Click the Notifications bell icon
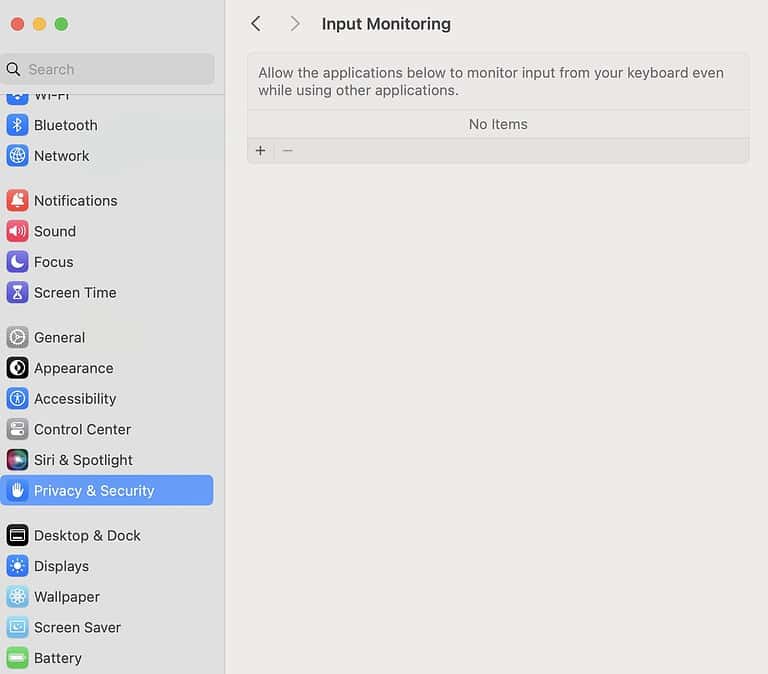Viewport: 768px width, 674px height. [17, 201]
